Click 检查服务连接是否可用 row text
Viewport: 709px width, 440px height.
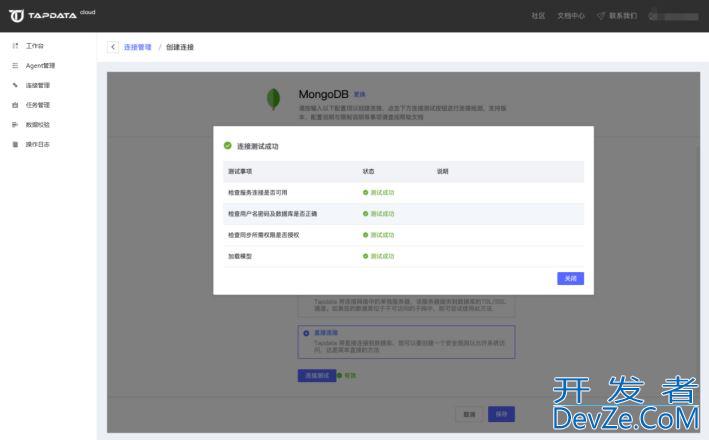point(258,193)
